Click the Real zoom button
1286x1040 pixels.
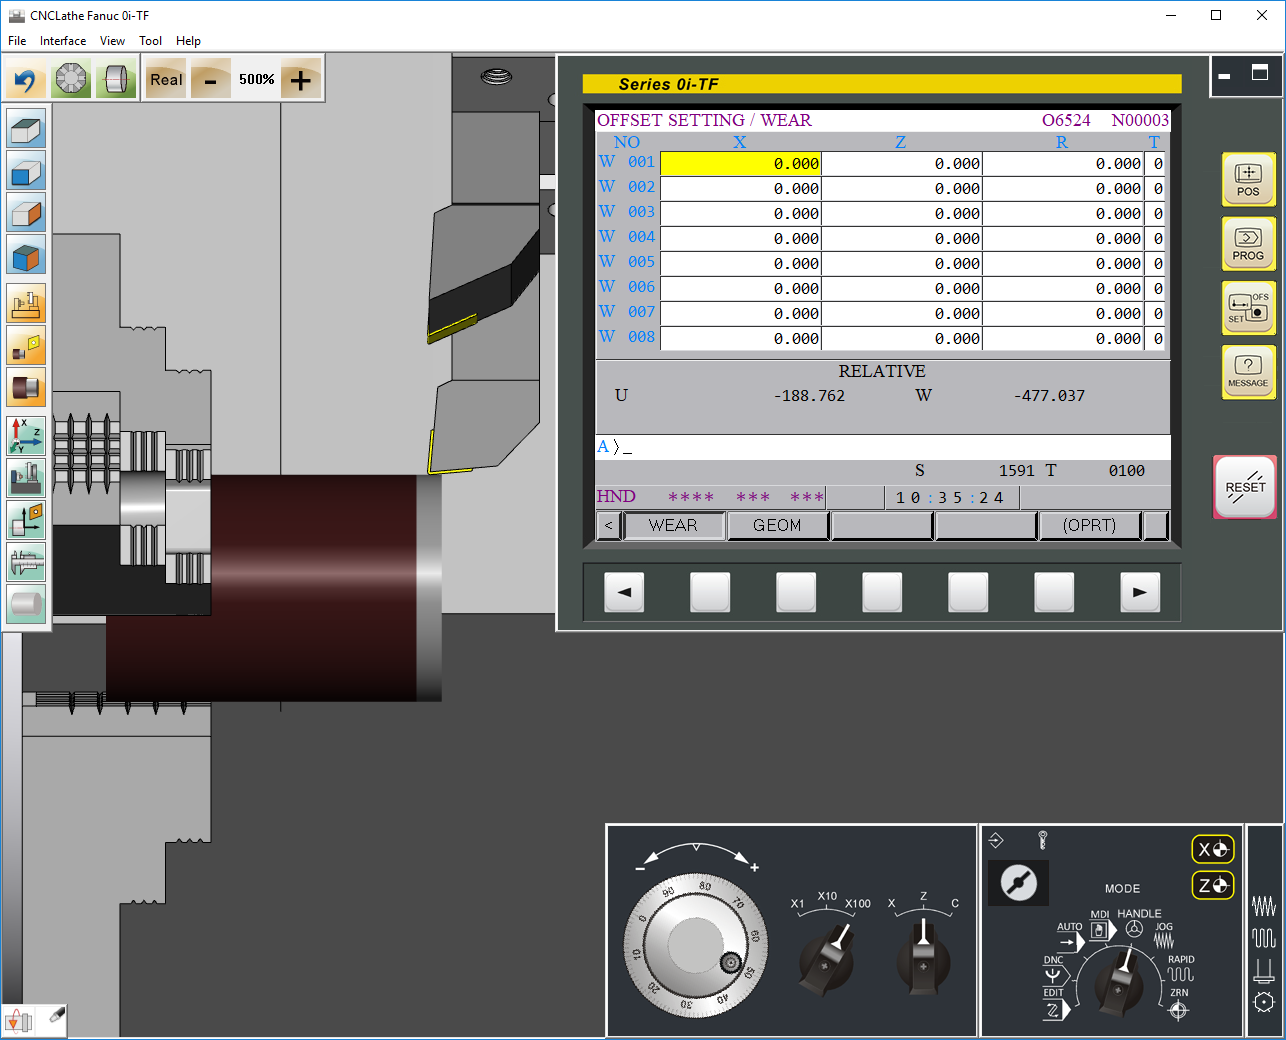tap(166, 79)
